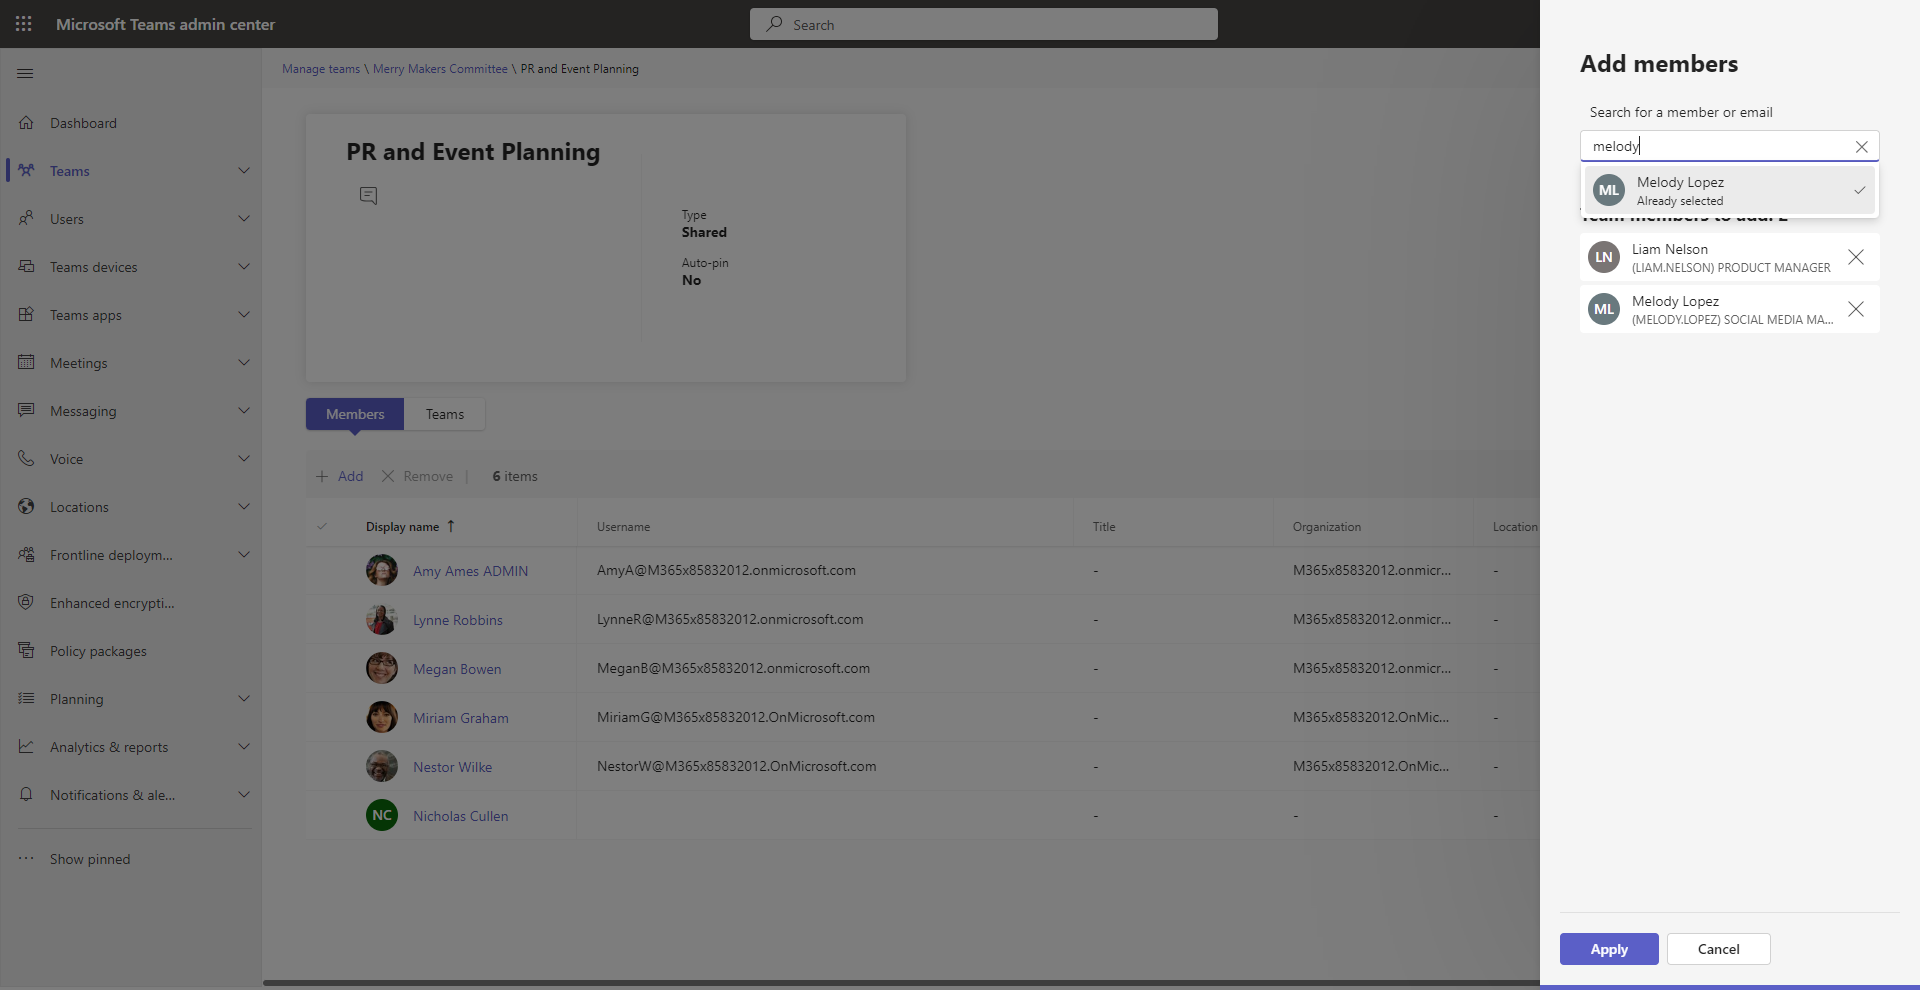Expand the Users navigation section
Image resolution: width=1920 pixels, height=990 pixels.
pyautogui.click(x=244, y=218)
